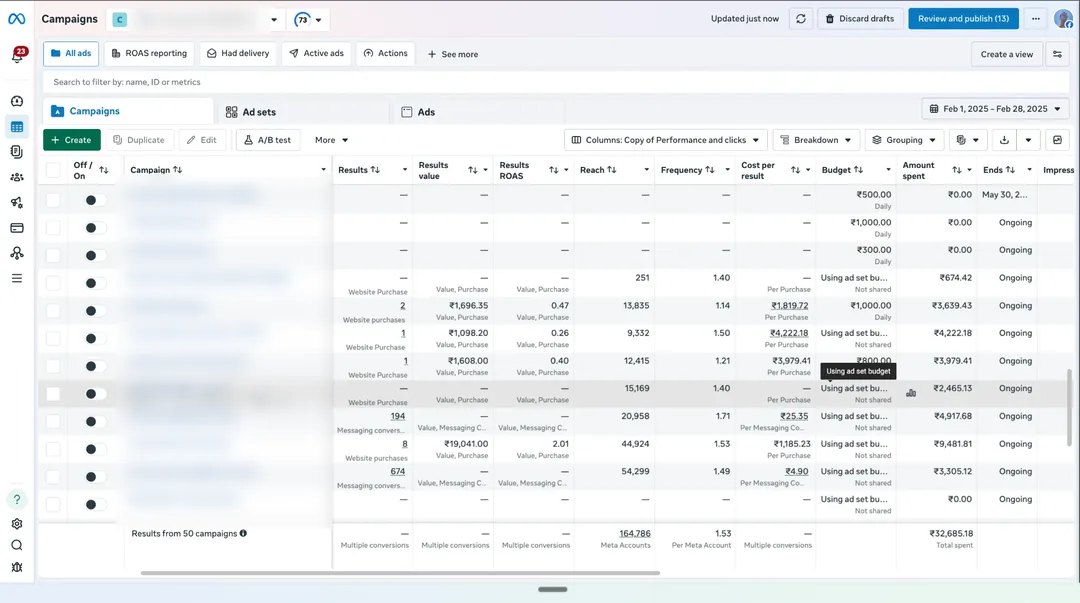Open Advertising settings megaphone icon in sidebar
Viewport: 1080px width, 603px height.
click(17, 203)
